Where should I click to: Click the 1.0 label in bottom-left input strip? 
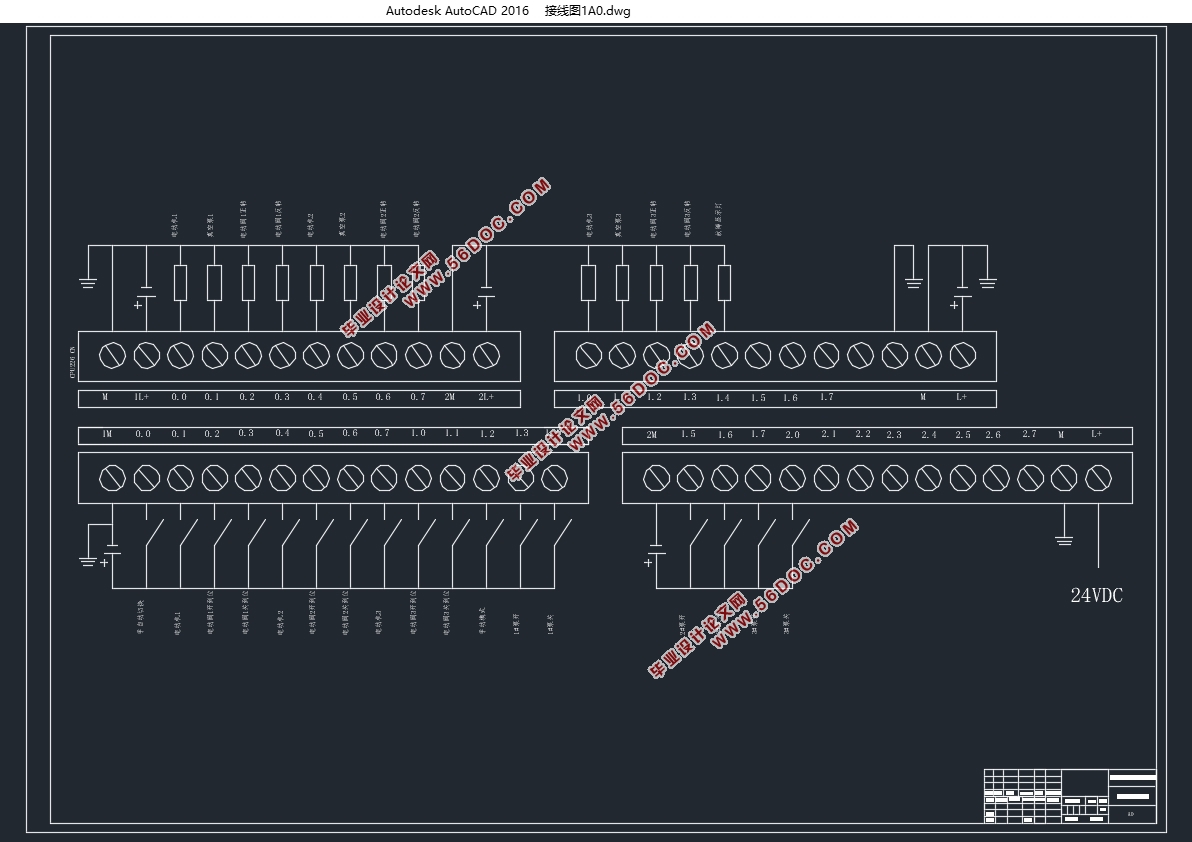(418, 434)
